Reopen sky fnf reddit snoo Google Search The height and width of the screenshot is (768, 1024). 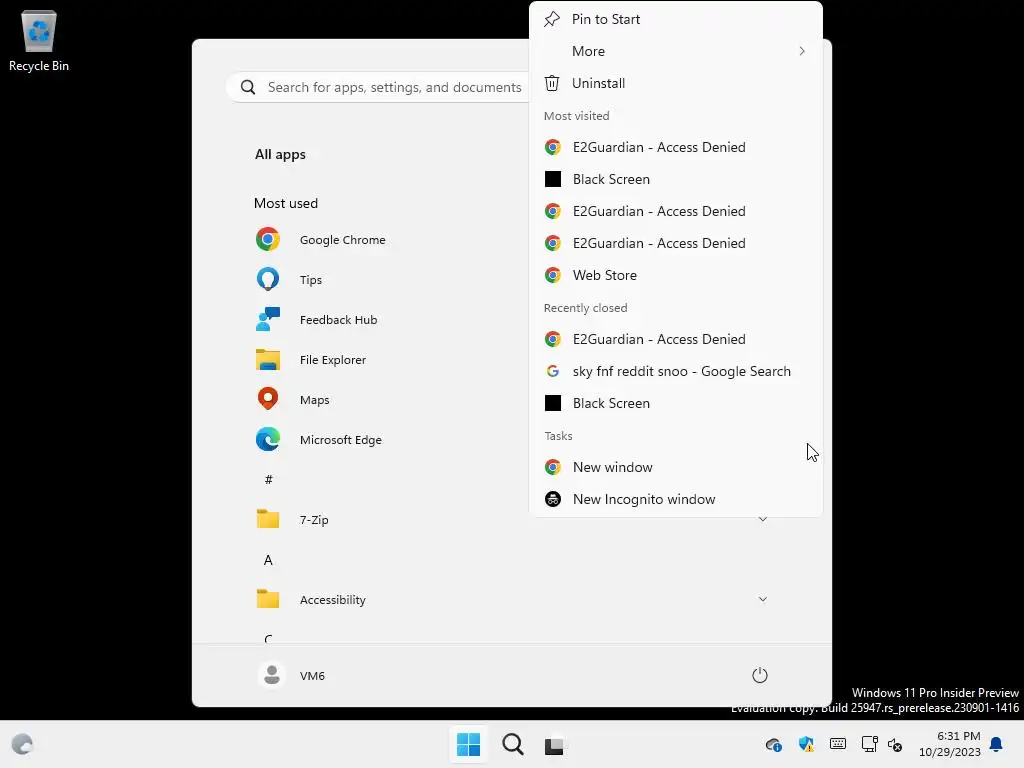(676, 371)
